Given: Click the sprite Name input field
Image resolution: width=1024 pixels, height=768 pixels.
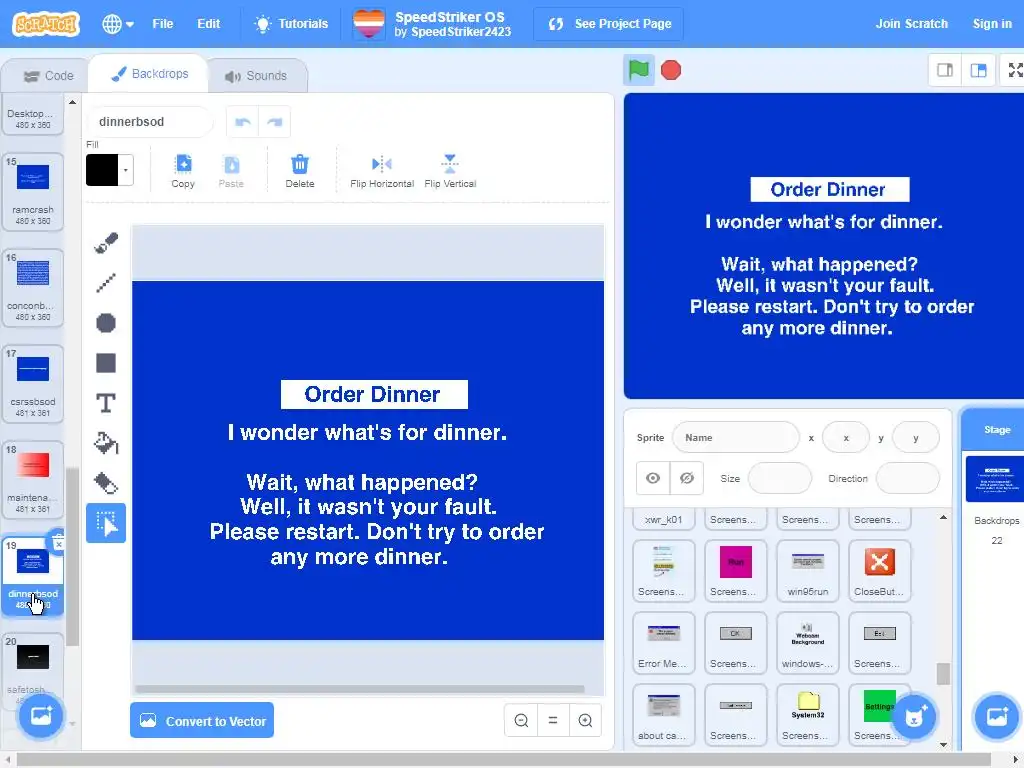Looking at the screenshot, I should 735,438.
